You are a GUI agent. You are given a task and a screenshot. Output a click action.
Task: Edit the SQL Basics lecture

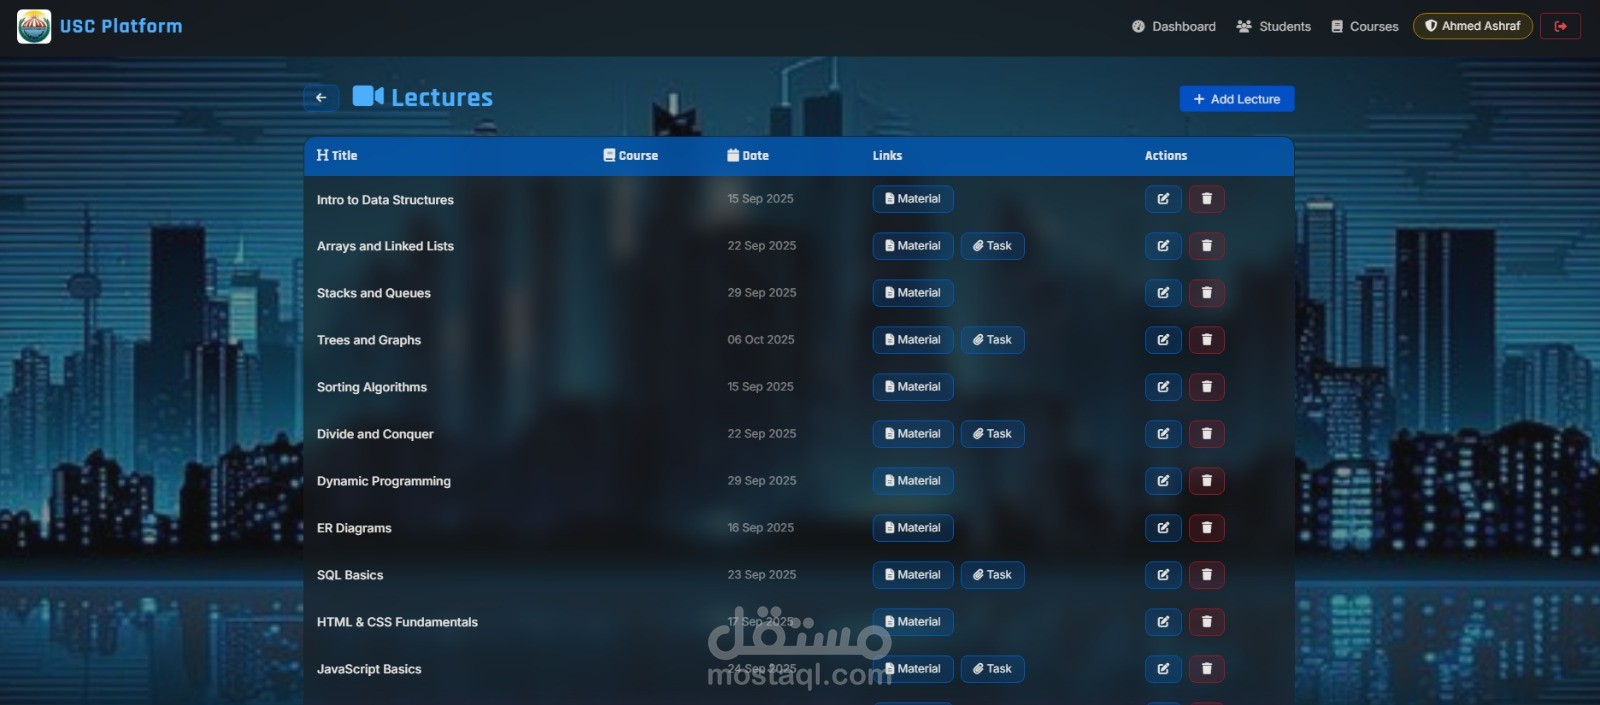(x=1163, y=575)
